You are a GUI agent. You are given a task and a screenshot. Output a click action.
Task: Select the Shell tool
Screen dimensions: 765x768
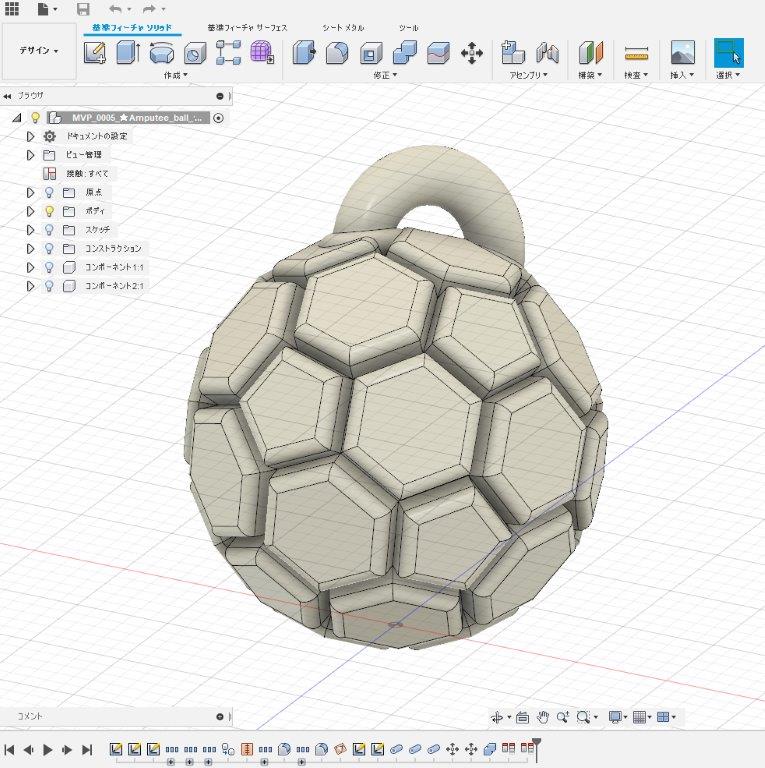point(371,53)
